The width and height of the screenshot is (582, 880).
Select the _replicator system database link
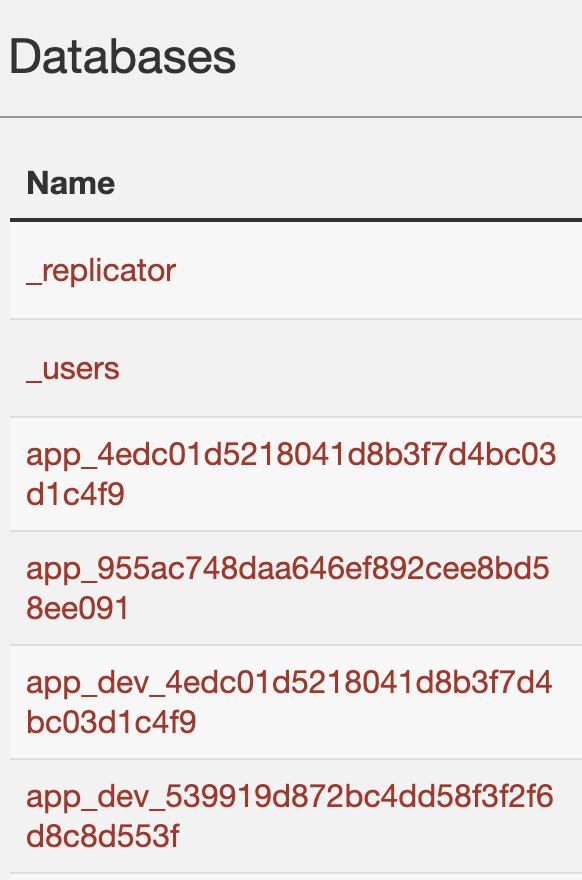[100, 271]
